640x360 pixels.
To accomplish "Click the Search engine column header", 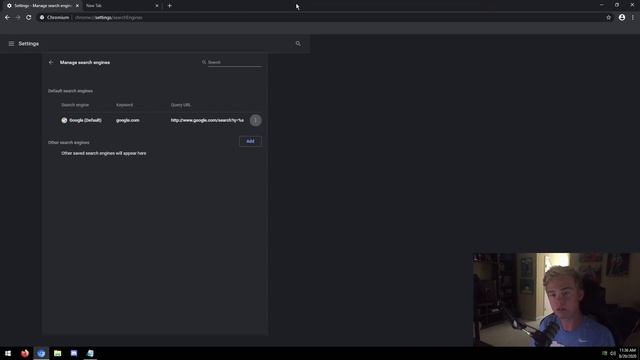I will pyautogui.click(x=75, y=105).
